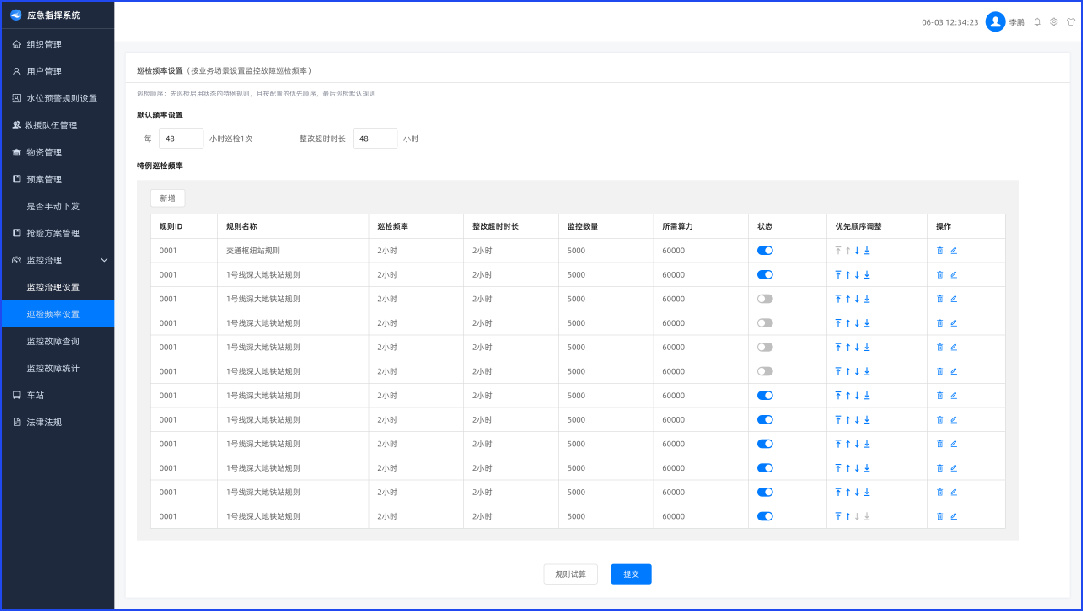The height and width of the screenshot is (611, 1083).
Task: Open 水位预警规则设置 from the sidebar
Action: click(61, 98)
